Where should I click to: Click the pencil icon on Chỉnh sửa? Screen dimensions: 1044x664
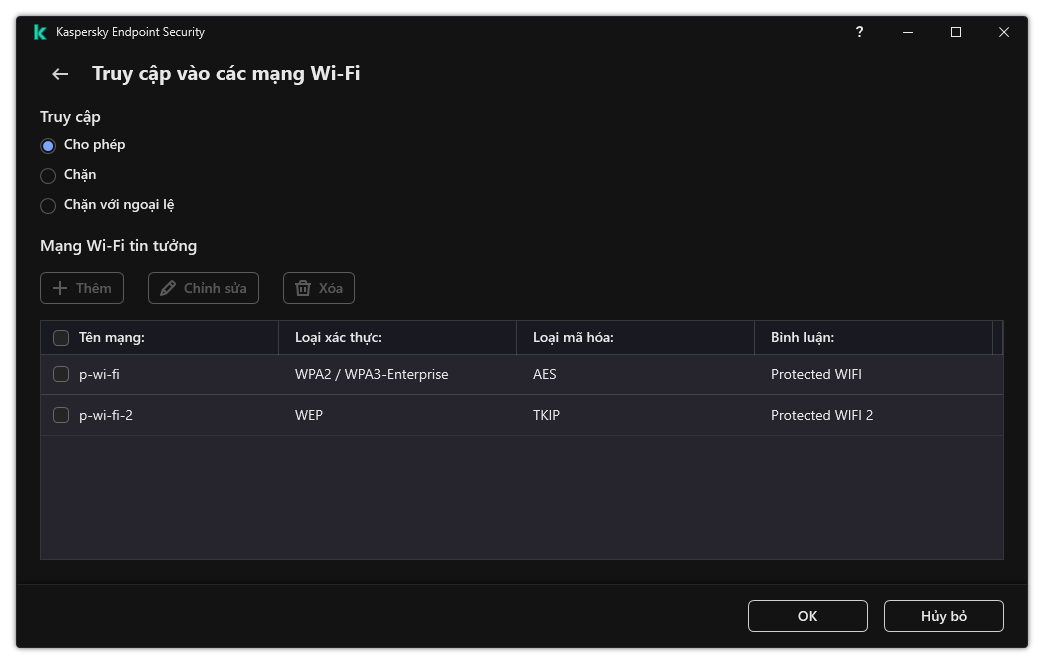pos(168,288)
